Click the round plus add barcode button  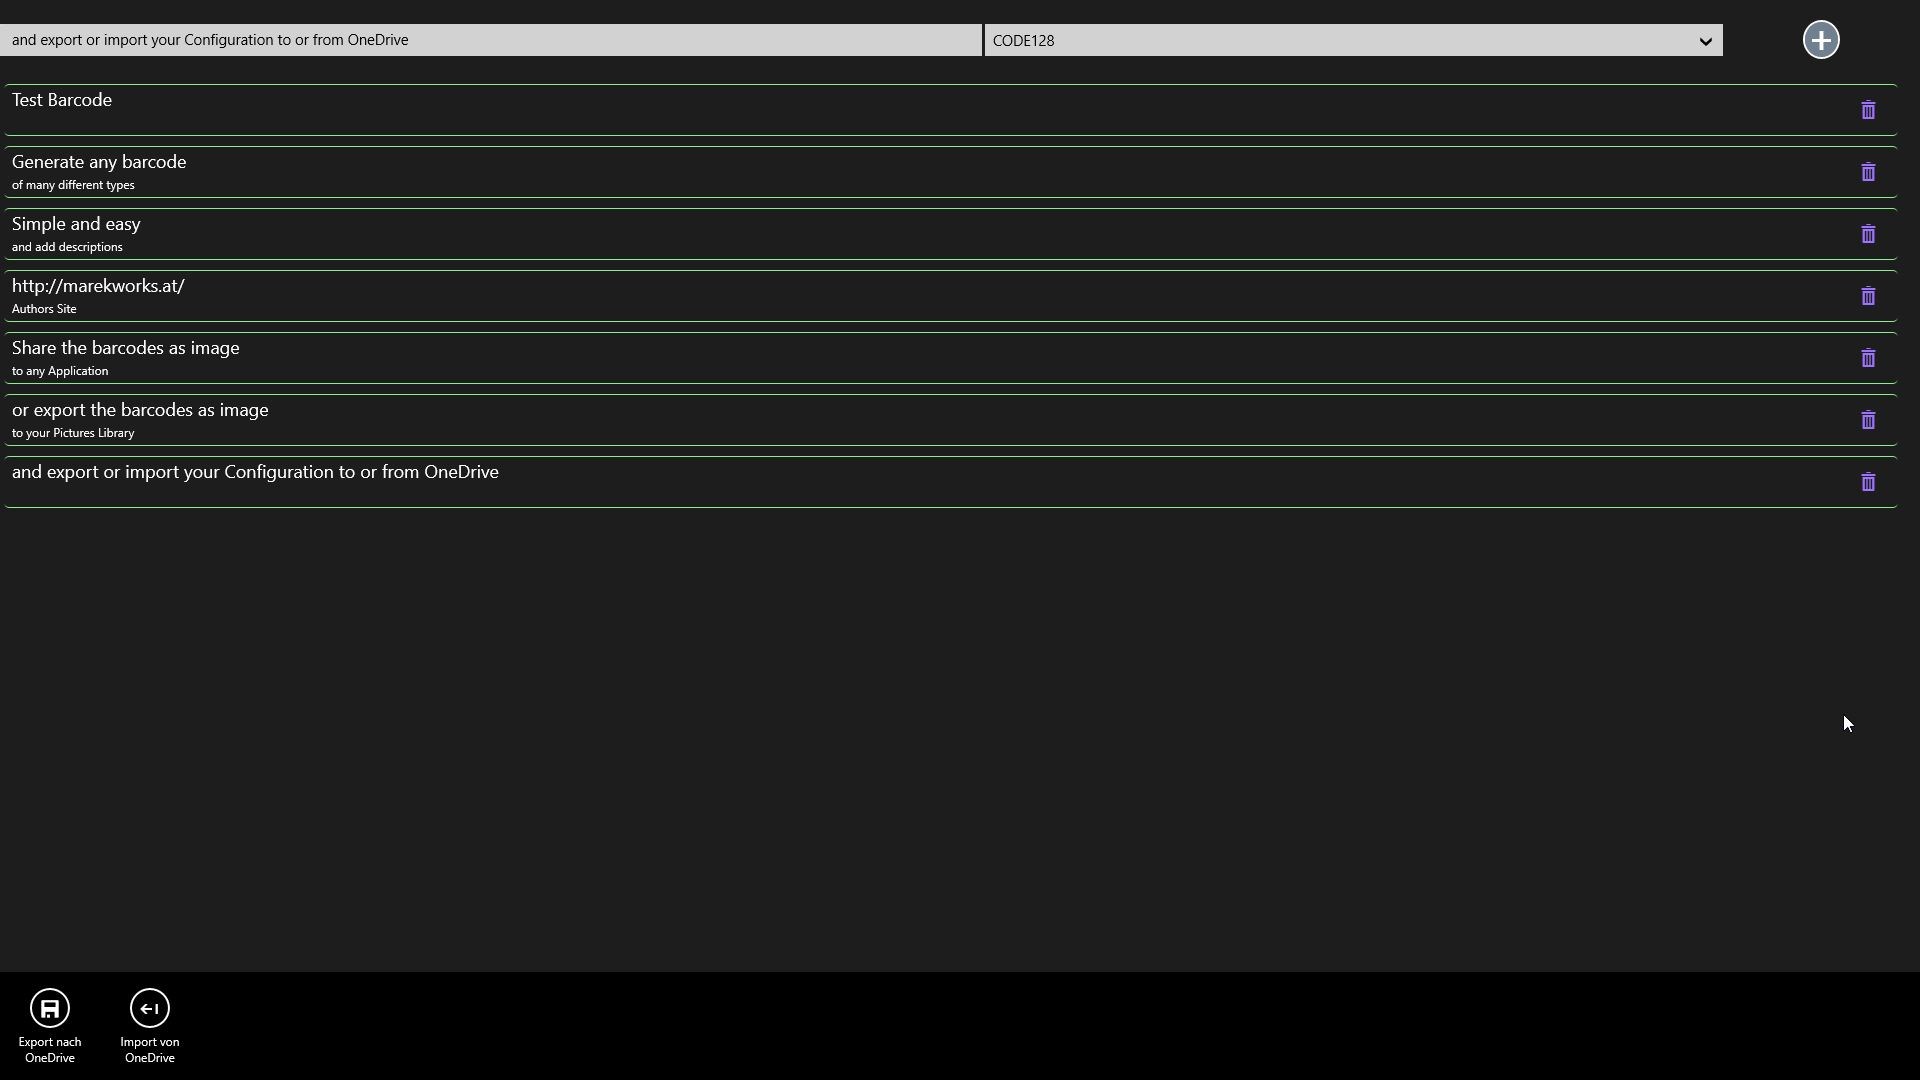(1820, 40)
